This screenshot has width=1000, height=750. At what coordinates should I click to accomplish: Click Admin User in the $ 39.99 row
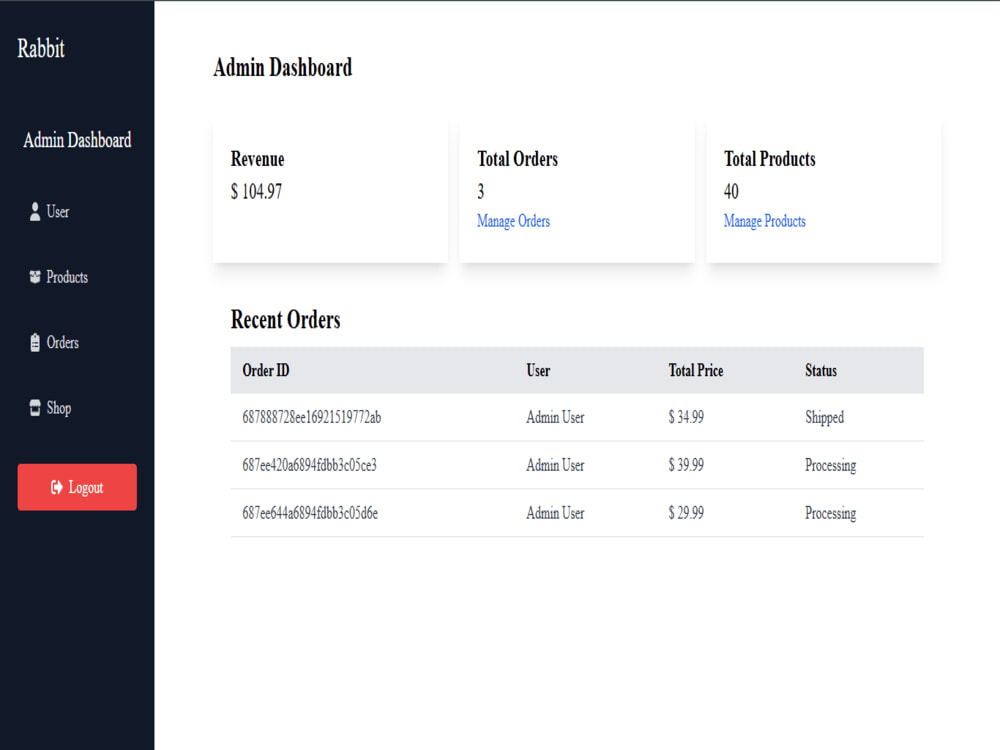coord(555,465)
